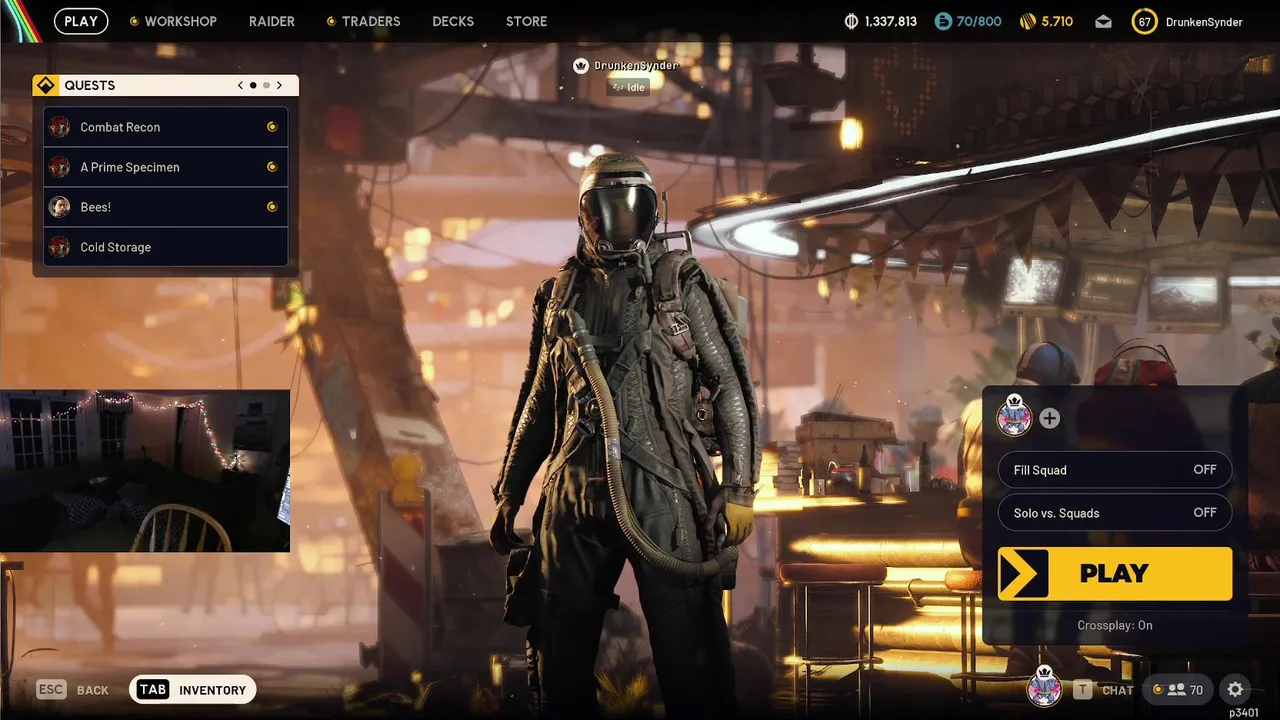This screenshot has width=1280, height=720.
Task: Go to previous quests page arrow
Action: [240, 85]
